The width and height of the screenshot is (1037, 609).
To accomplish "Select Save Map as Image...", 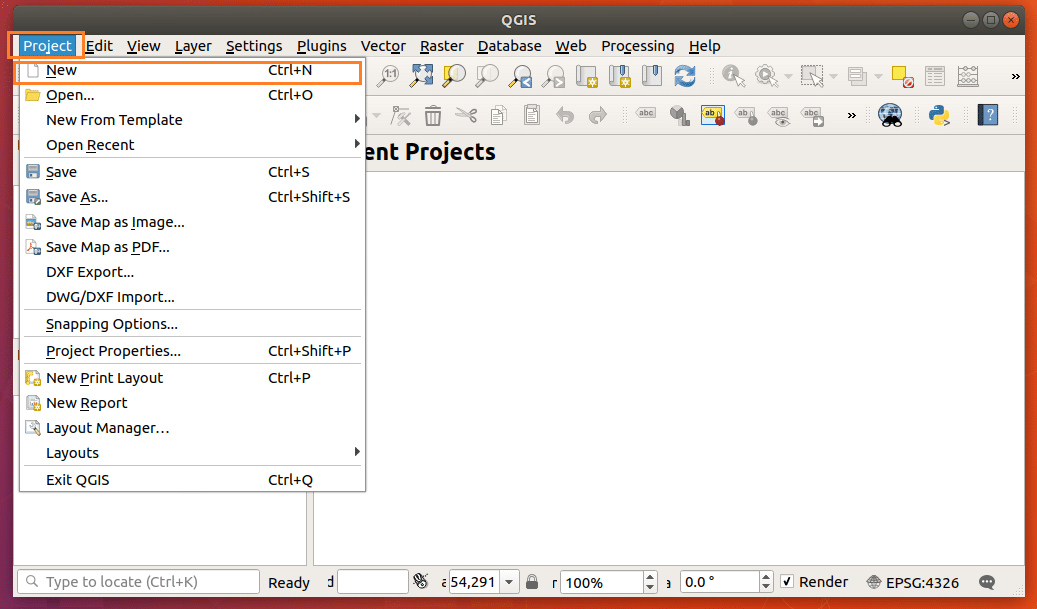I will click(x=192, y=222).
